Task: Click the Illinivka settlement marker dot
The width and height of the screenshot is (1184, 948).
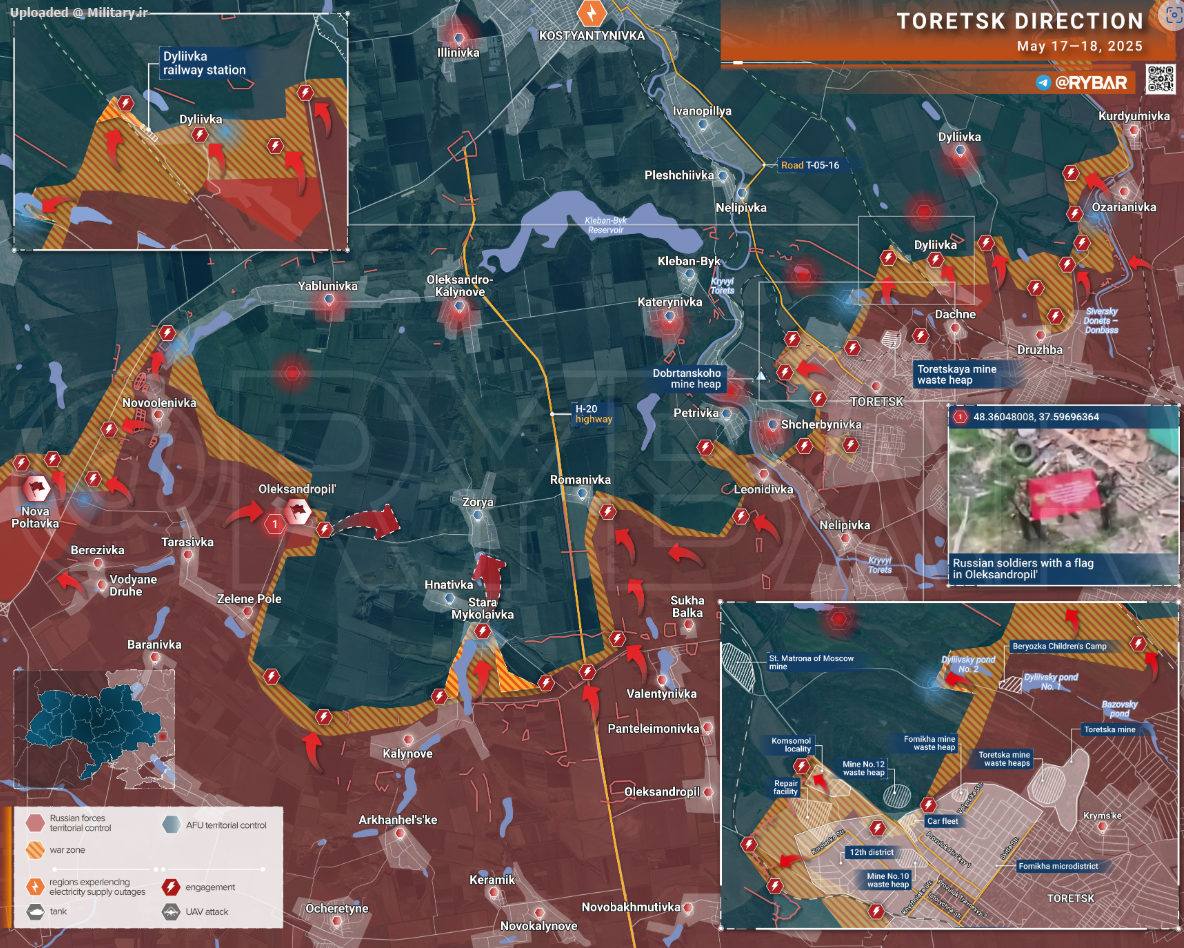Action: (x=458, y=37)
